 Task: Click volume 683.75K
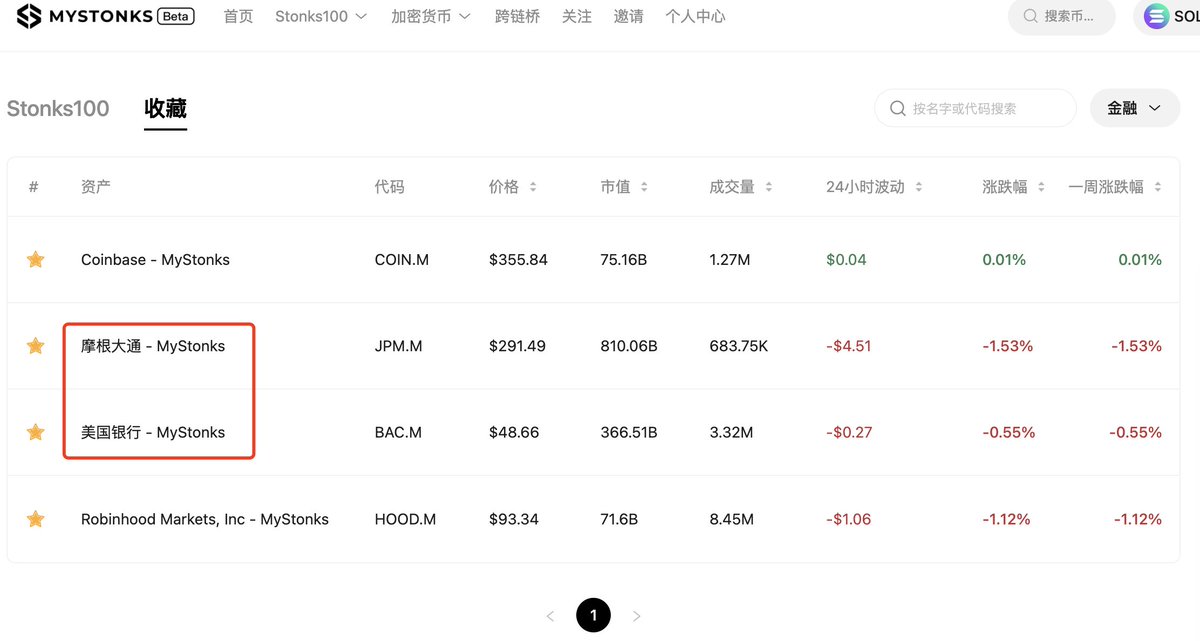click(x=739, y=346)
